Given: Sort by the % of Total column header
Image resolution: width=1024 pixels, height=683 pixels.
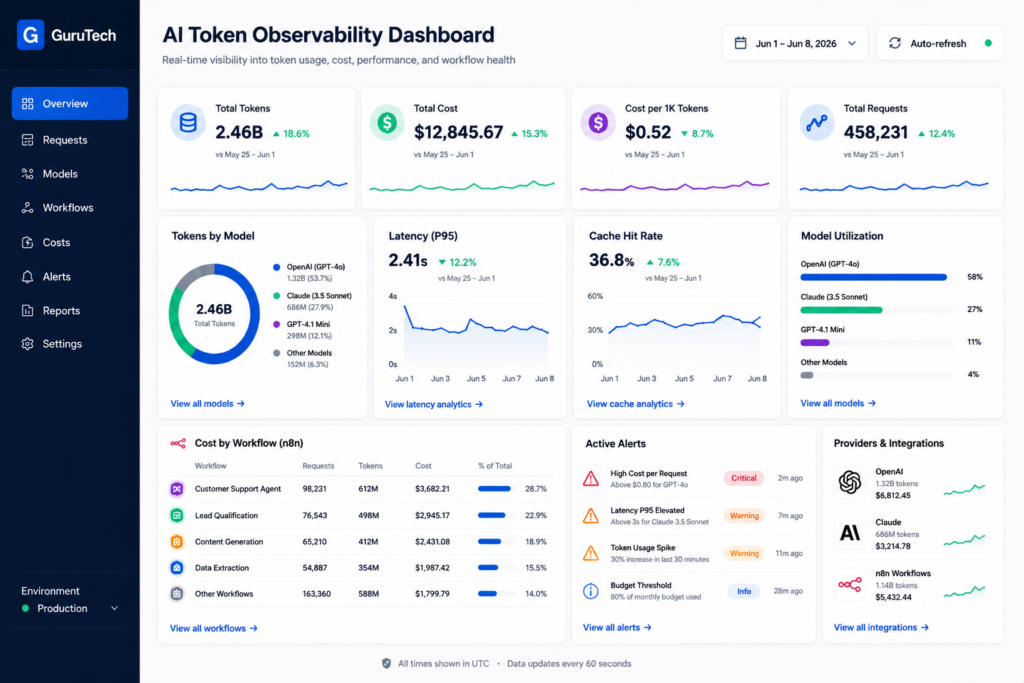Looking at the screenshot, I should pyautogui.click(x=495, y=466).
